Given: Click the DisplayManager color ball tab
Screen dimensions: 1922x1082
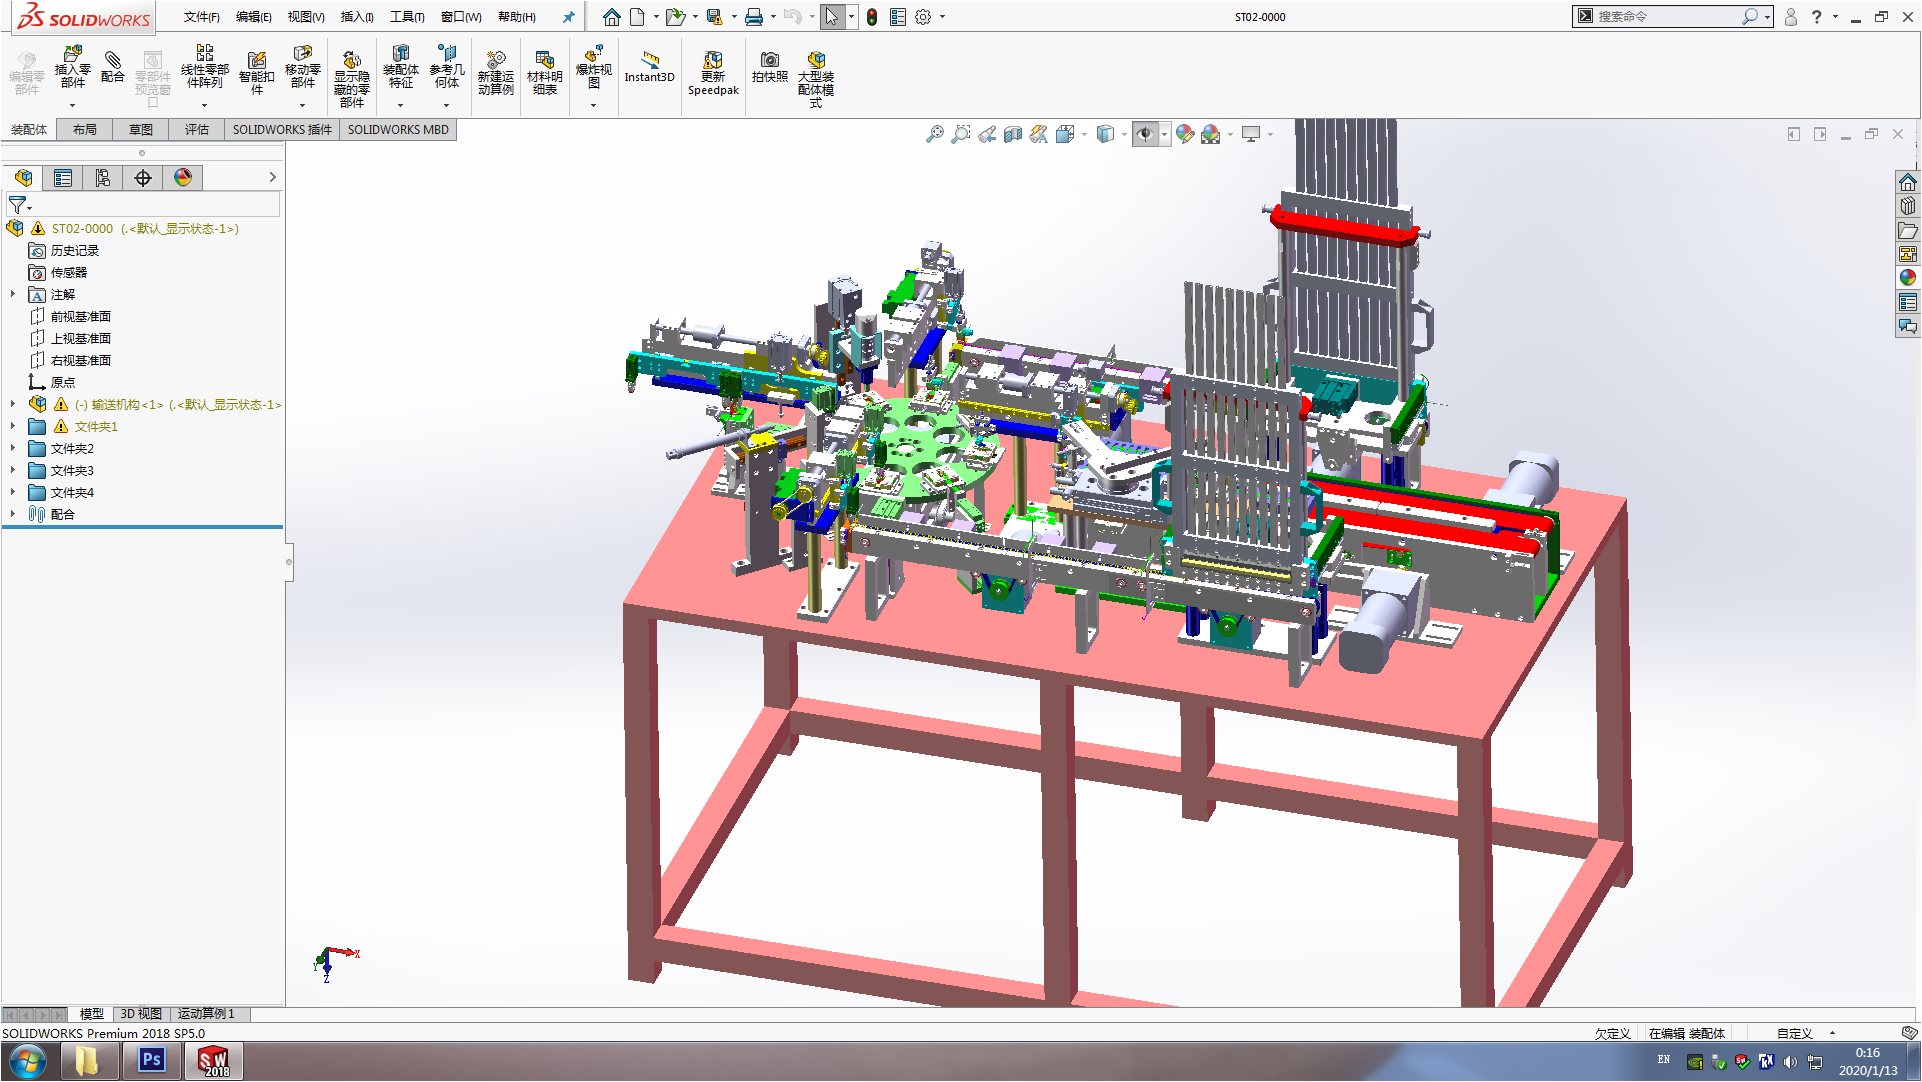Looking at the screenshot, I should click(183, 178).
